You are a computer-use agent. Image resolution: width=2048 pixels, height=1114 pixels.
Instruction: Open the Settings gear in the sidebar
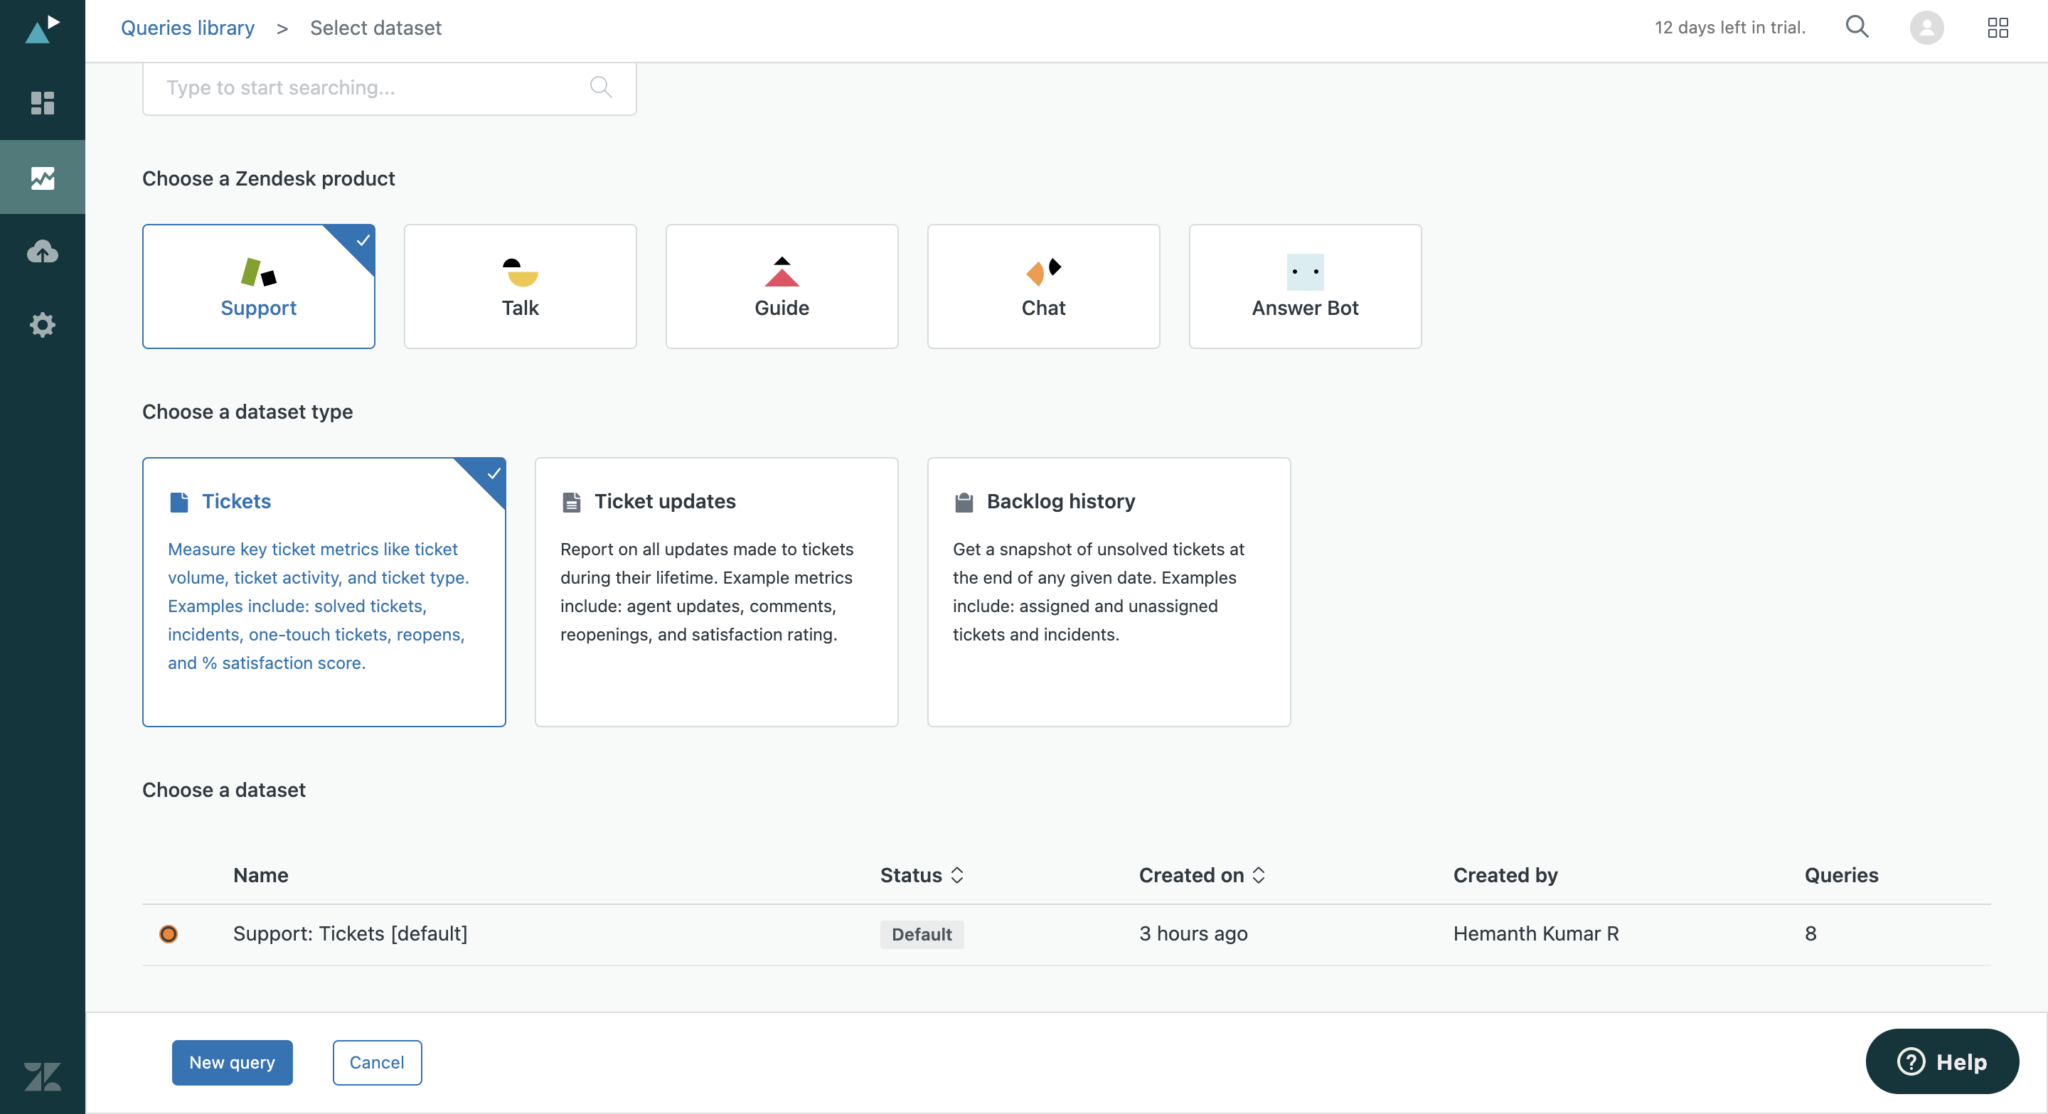[42, 324]
